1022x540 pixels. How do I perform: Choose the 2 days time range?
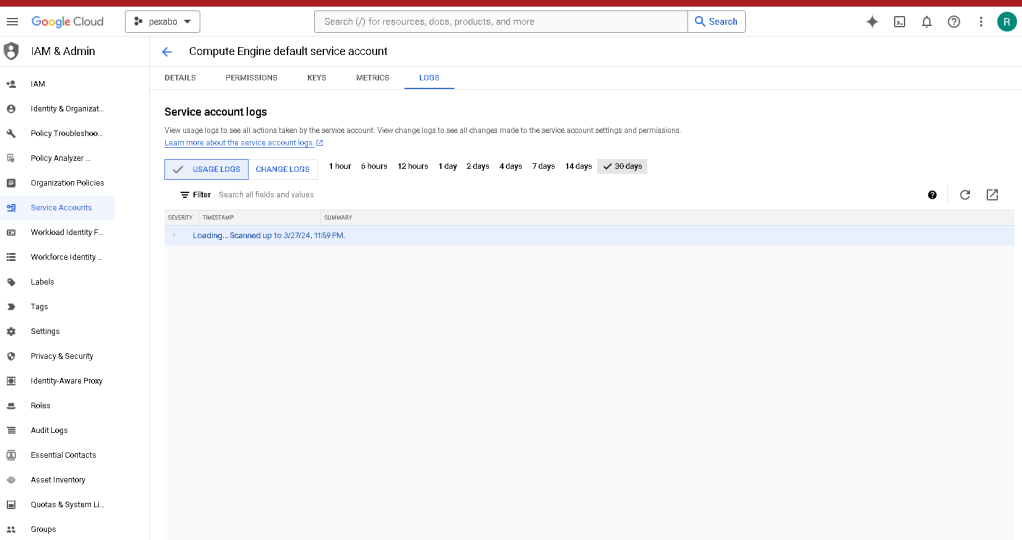[478, 166]
